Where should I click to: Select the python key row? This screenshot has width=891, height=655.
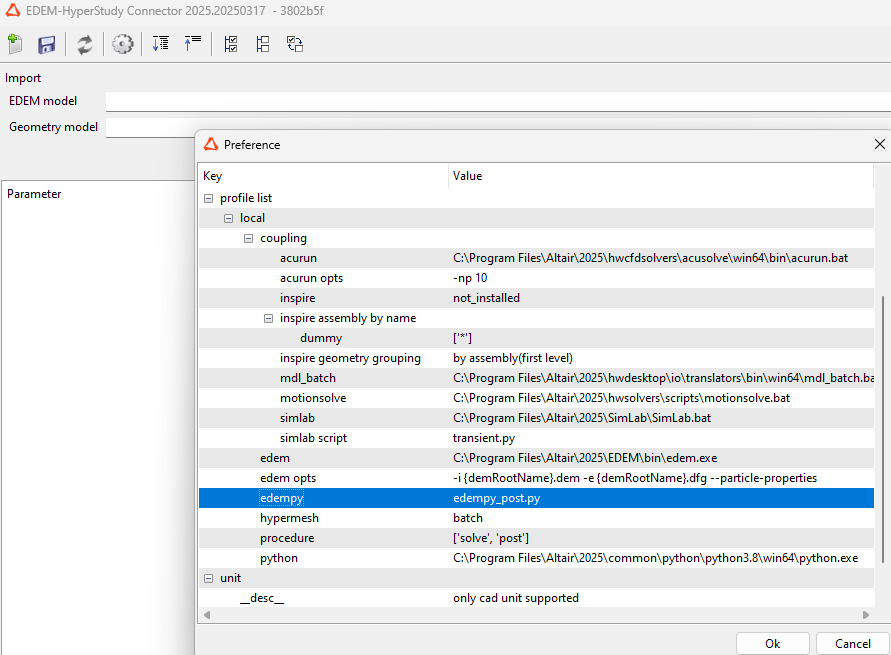coord(536,558)
